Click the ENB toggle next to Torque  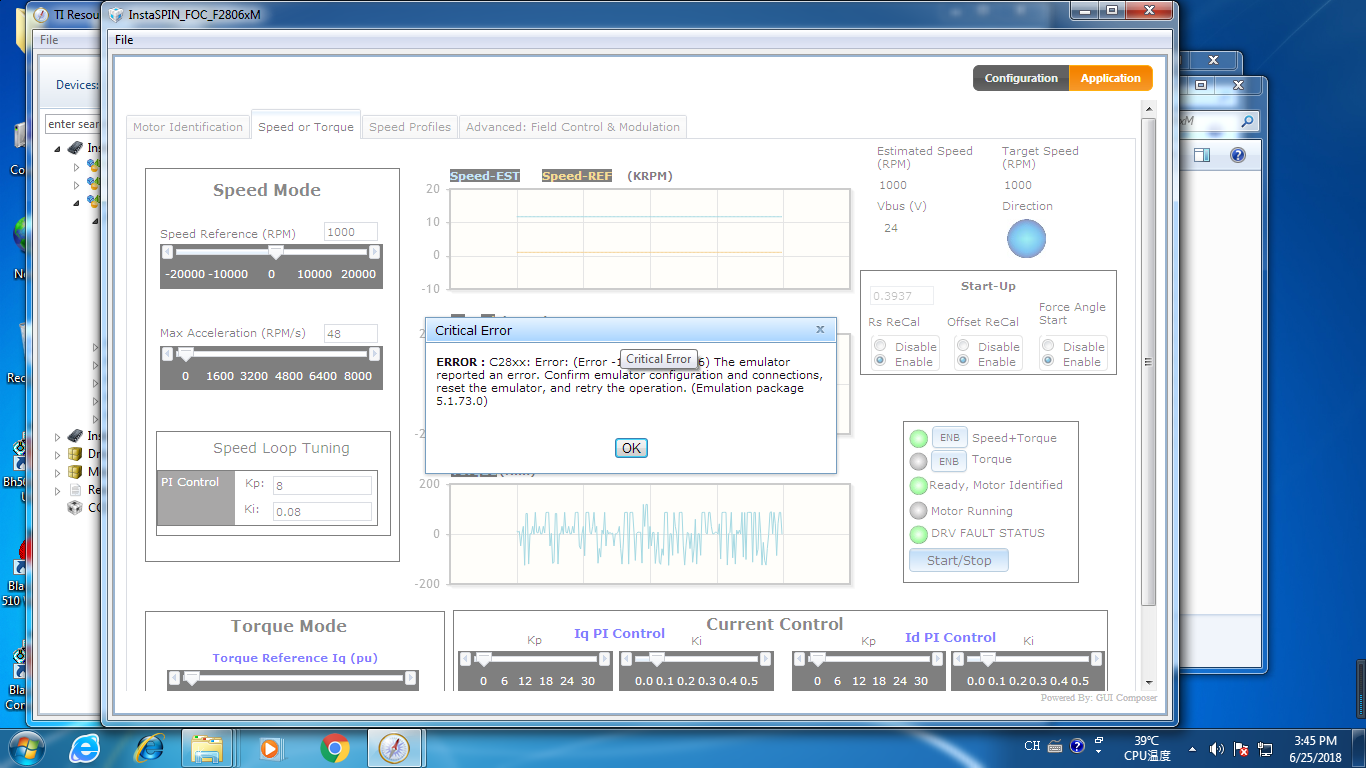tap(949, 460)
